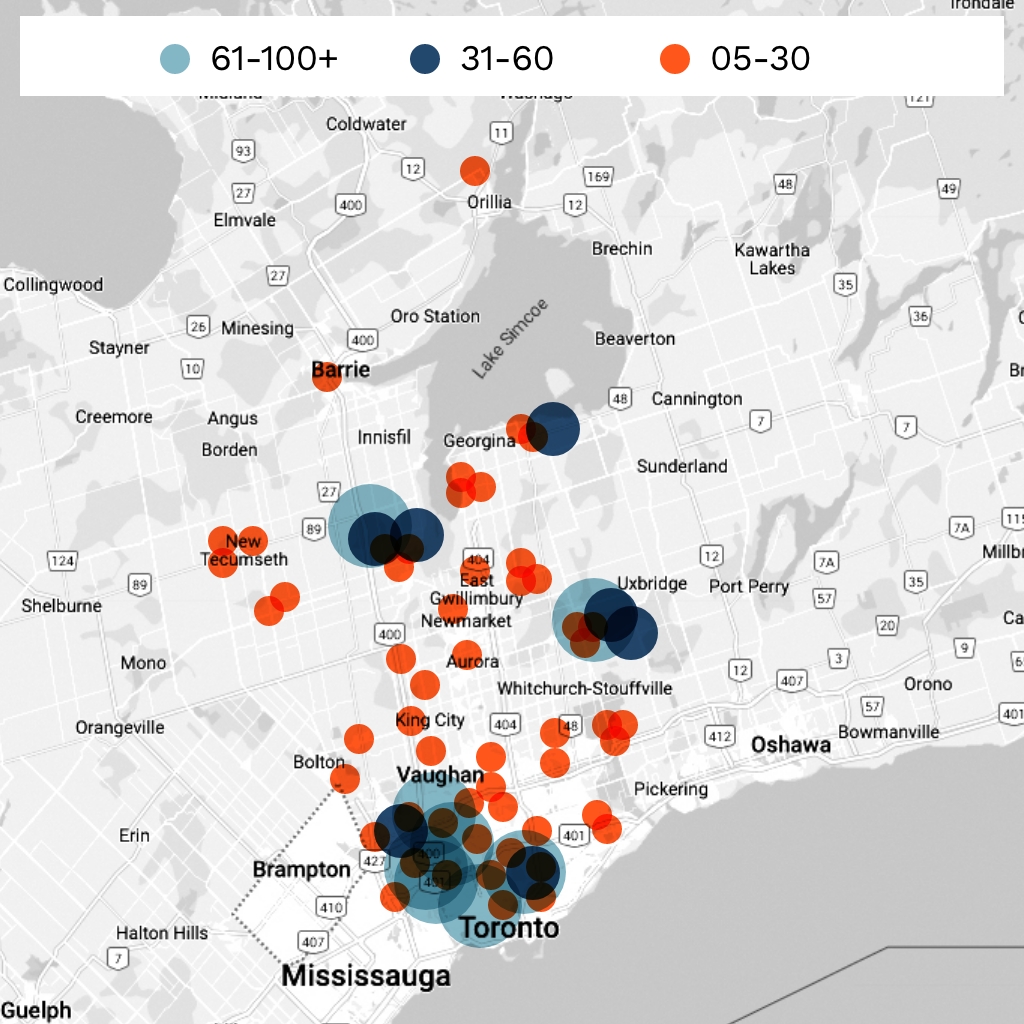Click the orange 05-30 legend swatch
The height and width of the screenshot is (1024, 1024).
(676, 59)
